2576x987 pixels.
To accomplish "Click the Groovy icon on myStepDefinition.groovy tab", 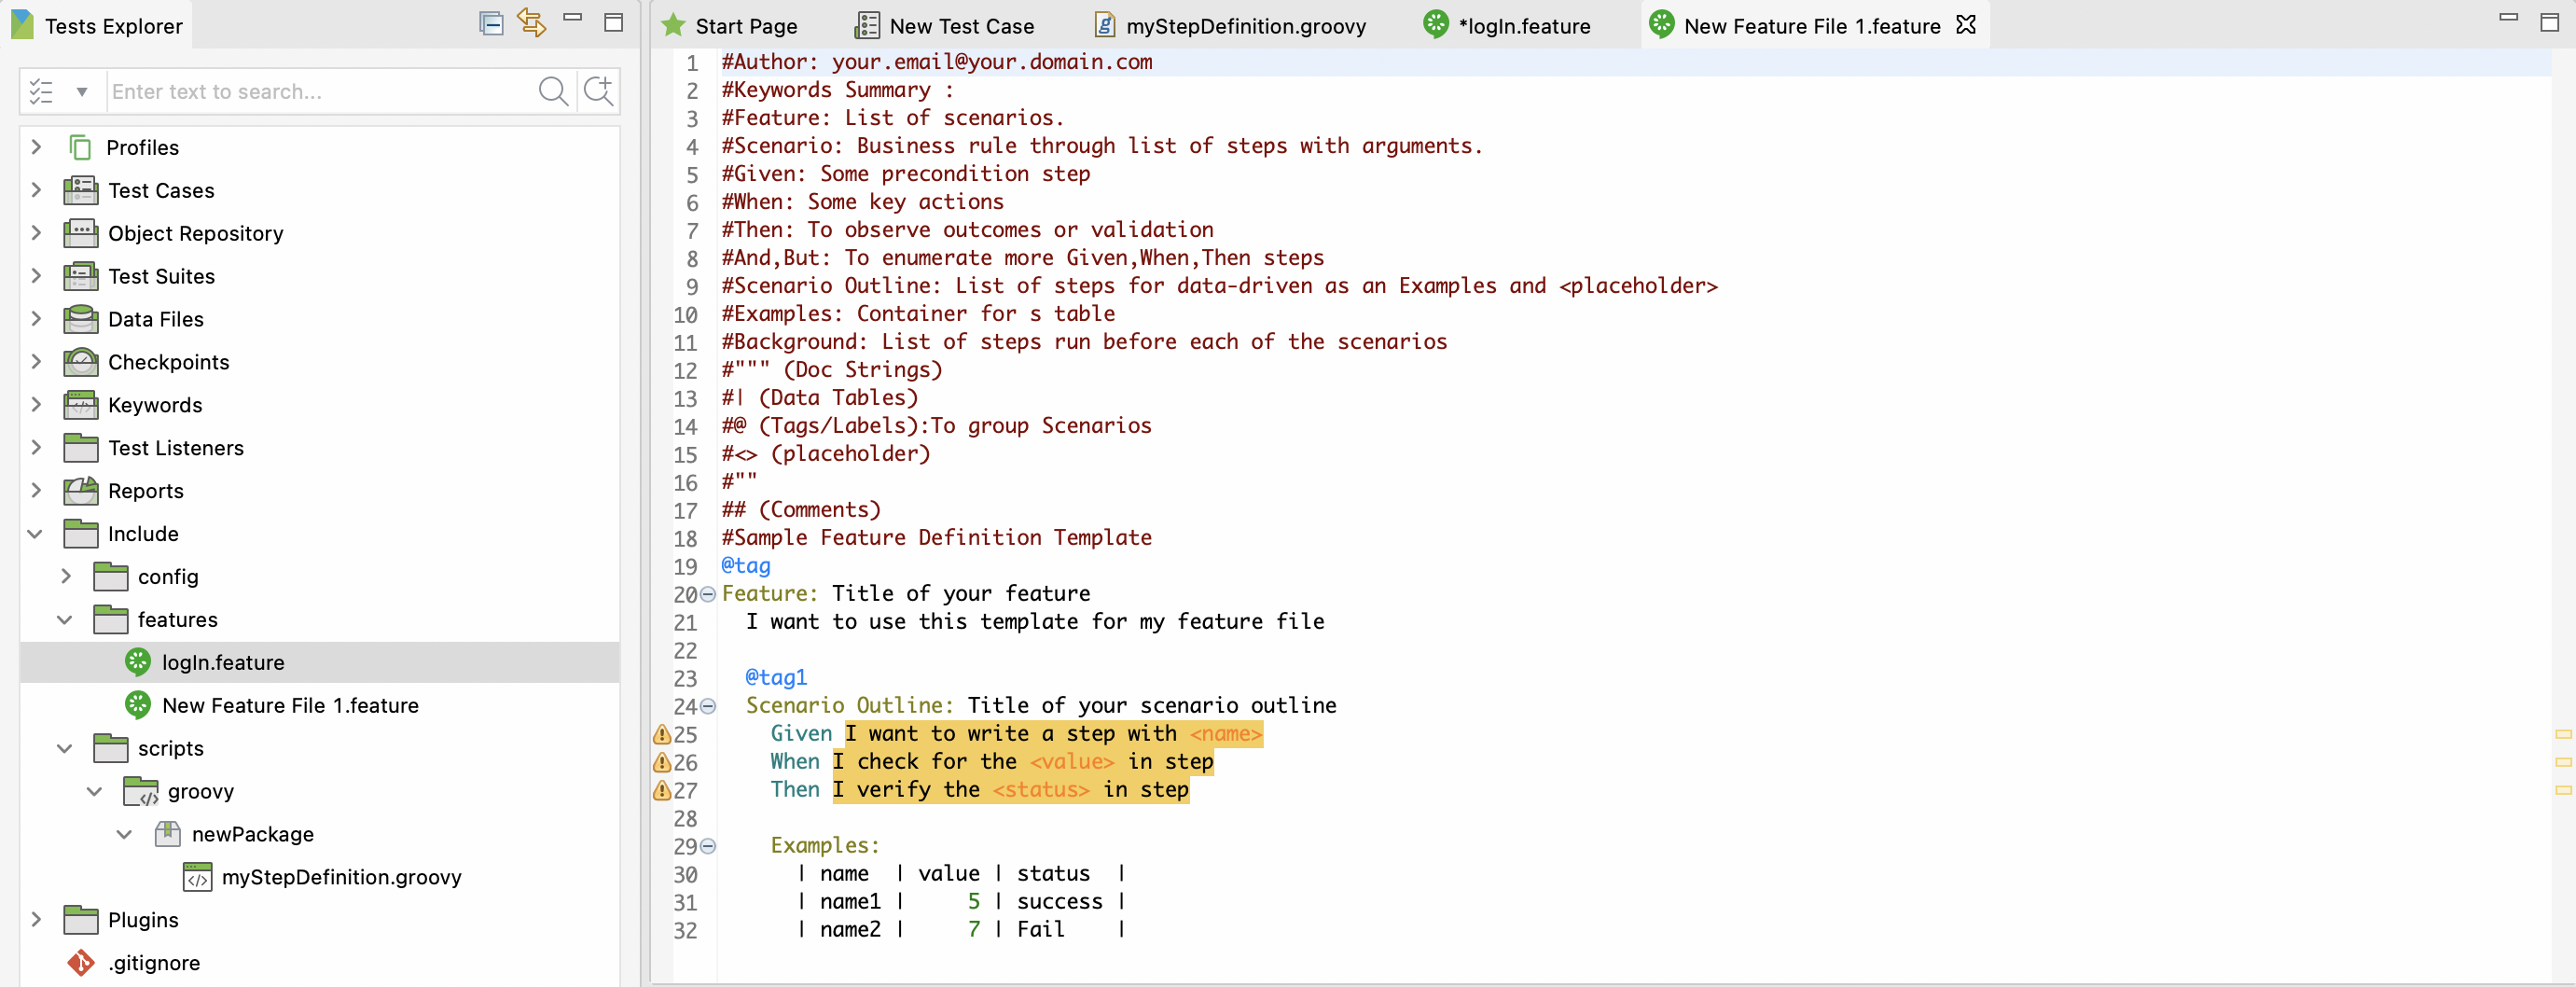I will (1104, 25).
